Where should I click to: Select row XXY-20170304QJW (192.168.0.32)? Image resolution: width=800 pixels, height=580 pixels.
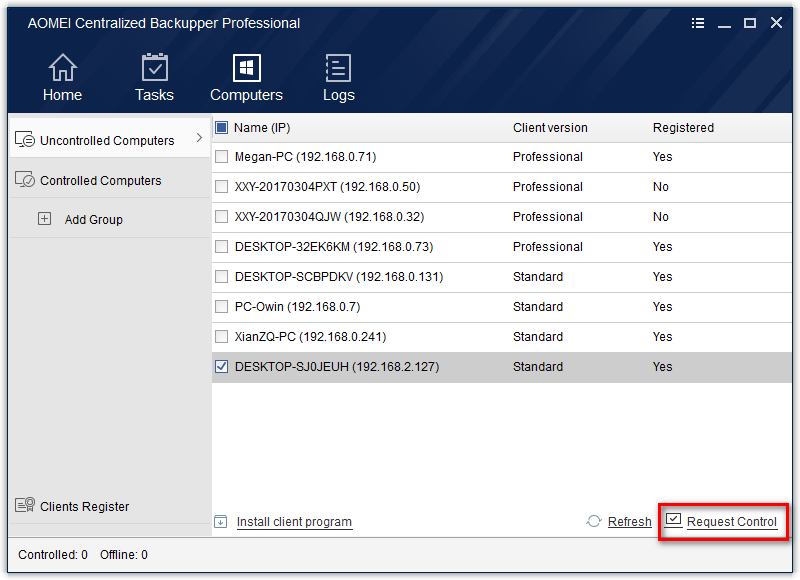(502, 217)
